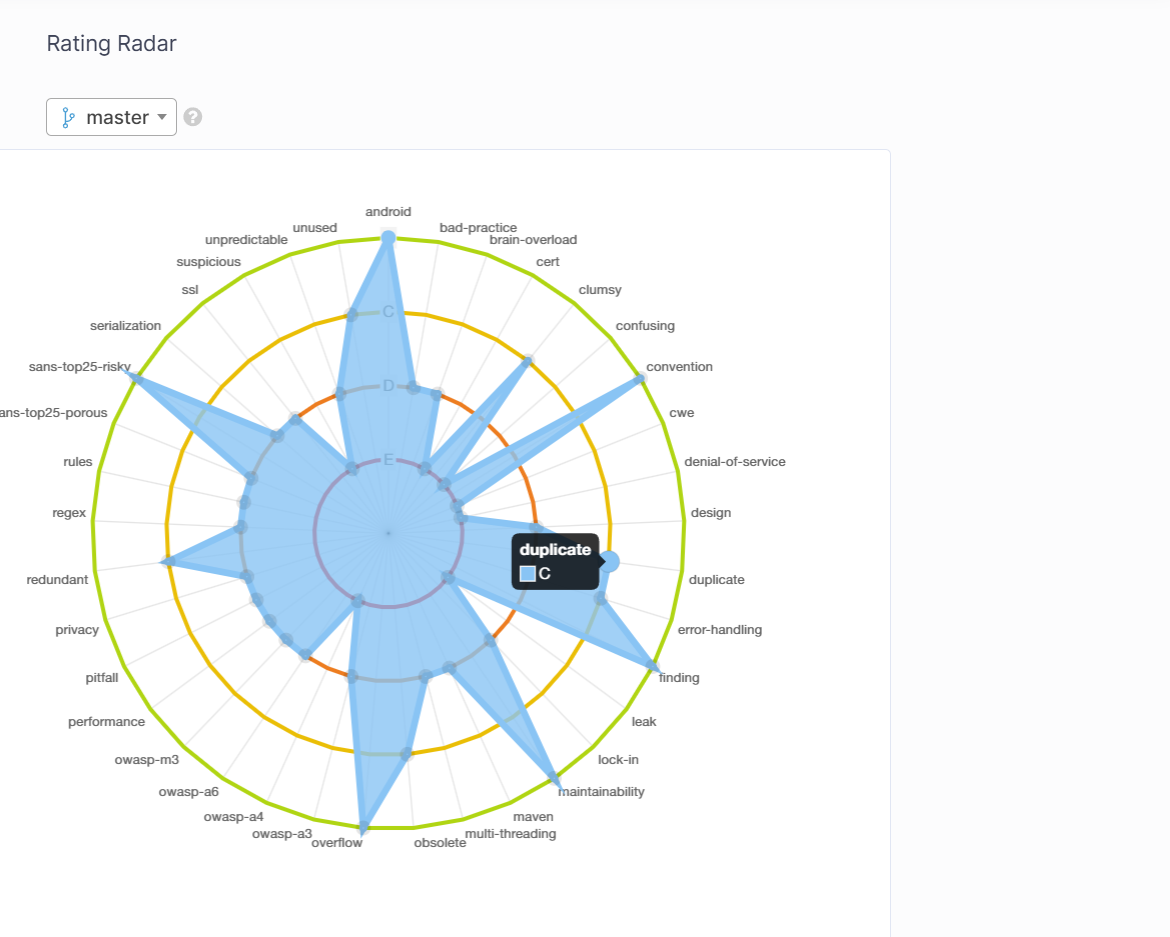Click the 'performance' axis label
The height and width of the screenshot is (937, 1170).
[x=106, y=721]
